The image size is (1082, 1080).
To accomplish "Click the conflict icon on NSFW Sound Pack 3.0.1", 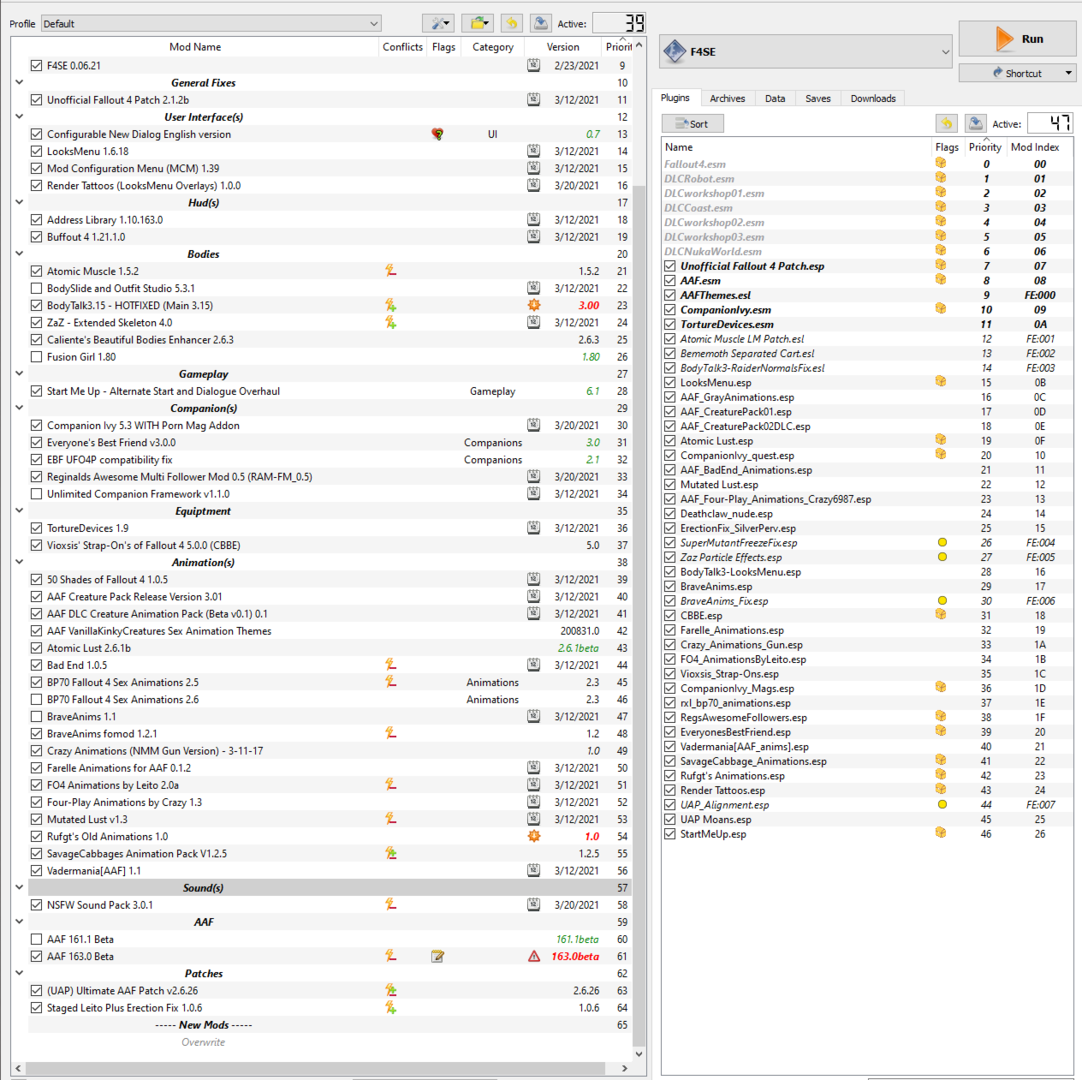I will 391,905.
